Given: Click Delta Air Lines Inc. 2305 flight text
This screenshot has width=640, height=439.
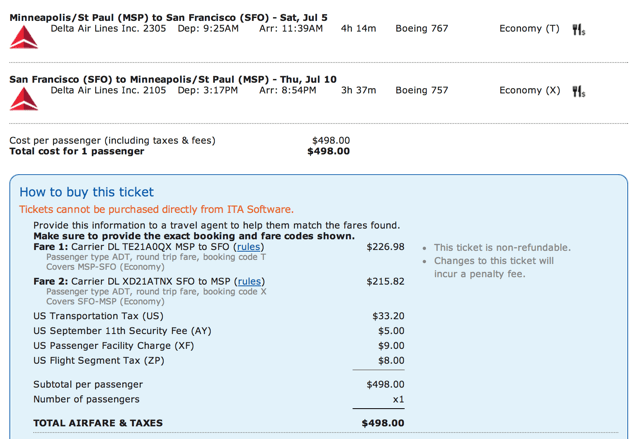Looking at the screenshot, I should click(108, 29).
